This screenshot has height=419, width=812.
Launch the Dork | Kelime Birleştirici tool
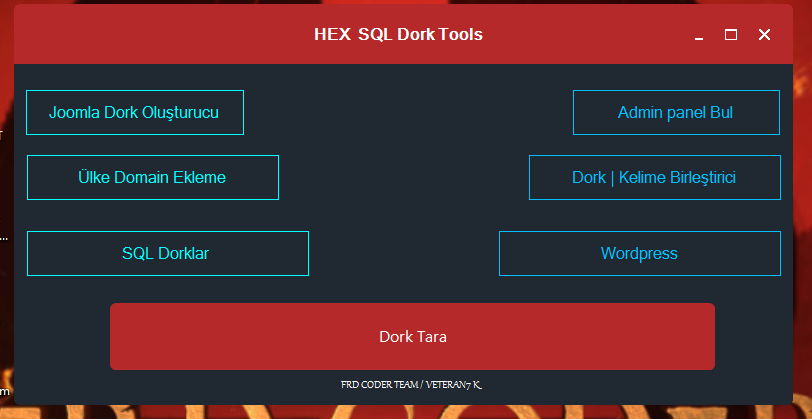[654, 177]
